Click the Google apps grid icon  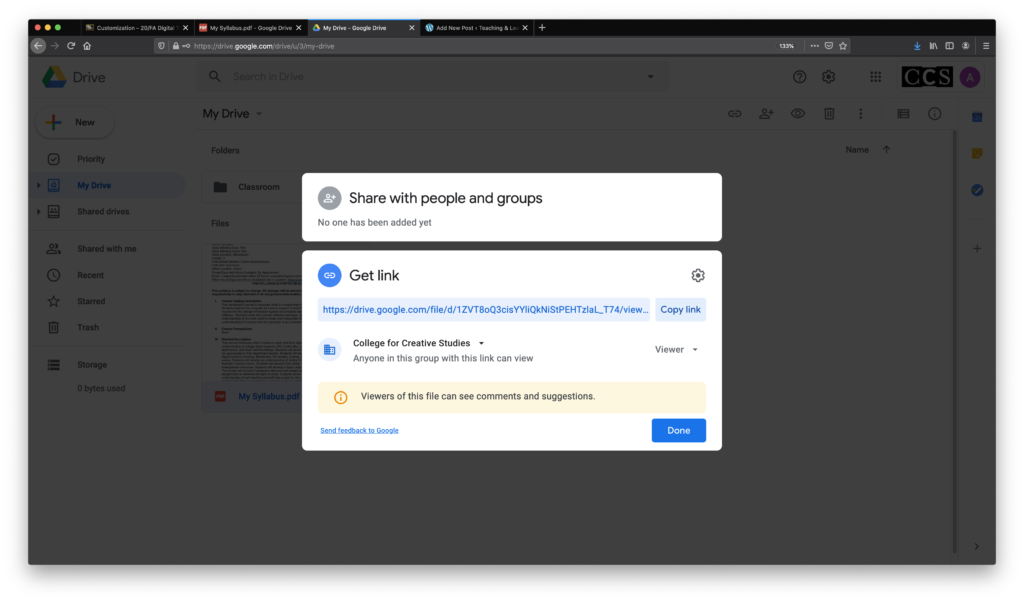876,77
